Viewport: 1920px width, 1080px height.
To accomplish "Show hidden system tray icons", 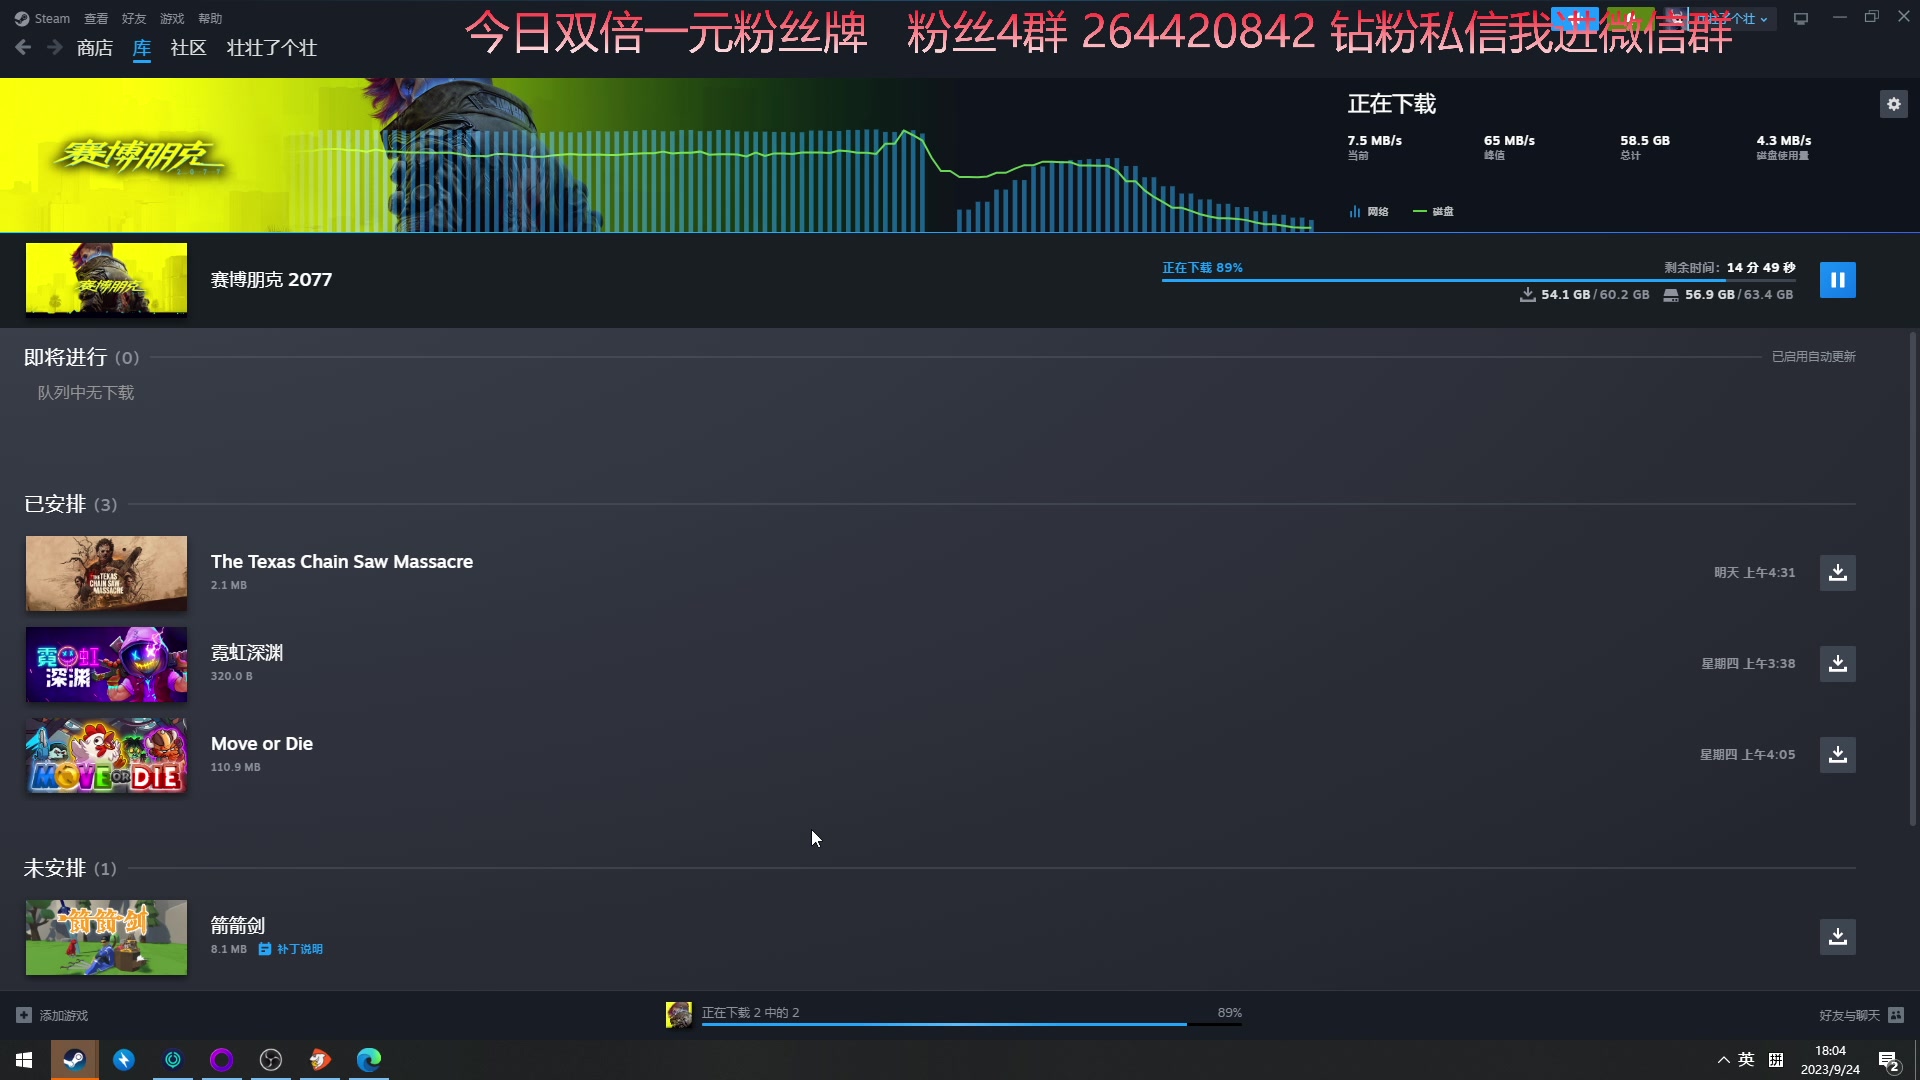I will click(1723, 1060).
